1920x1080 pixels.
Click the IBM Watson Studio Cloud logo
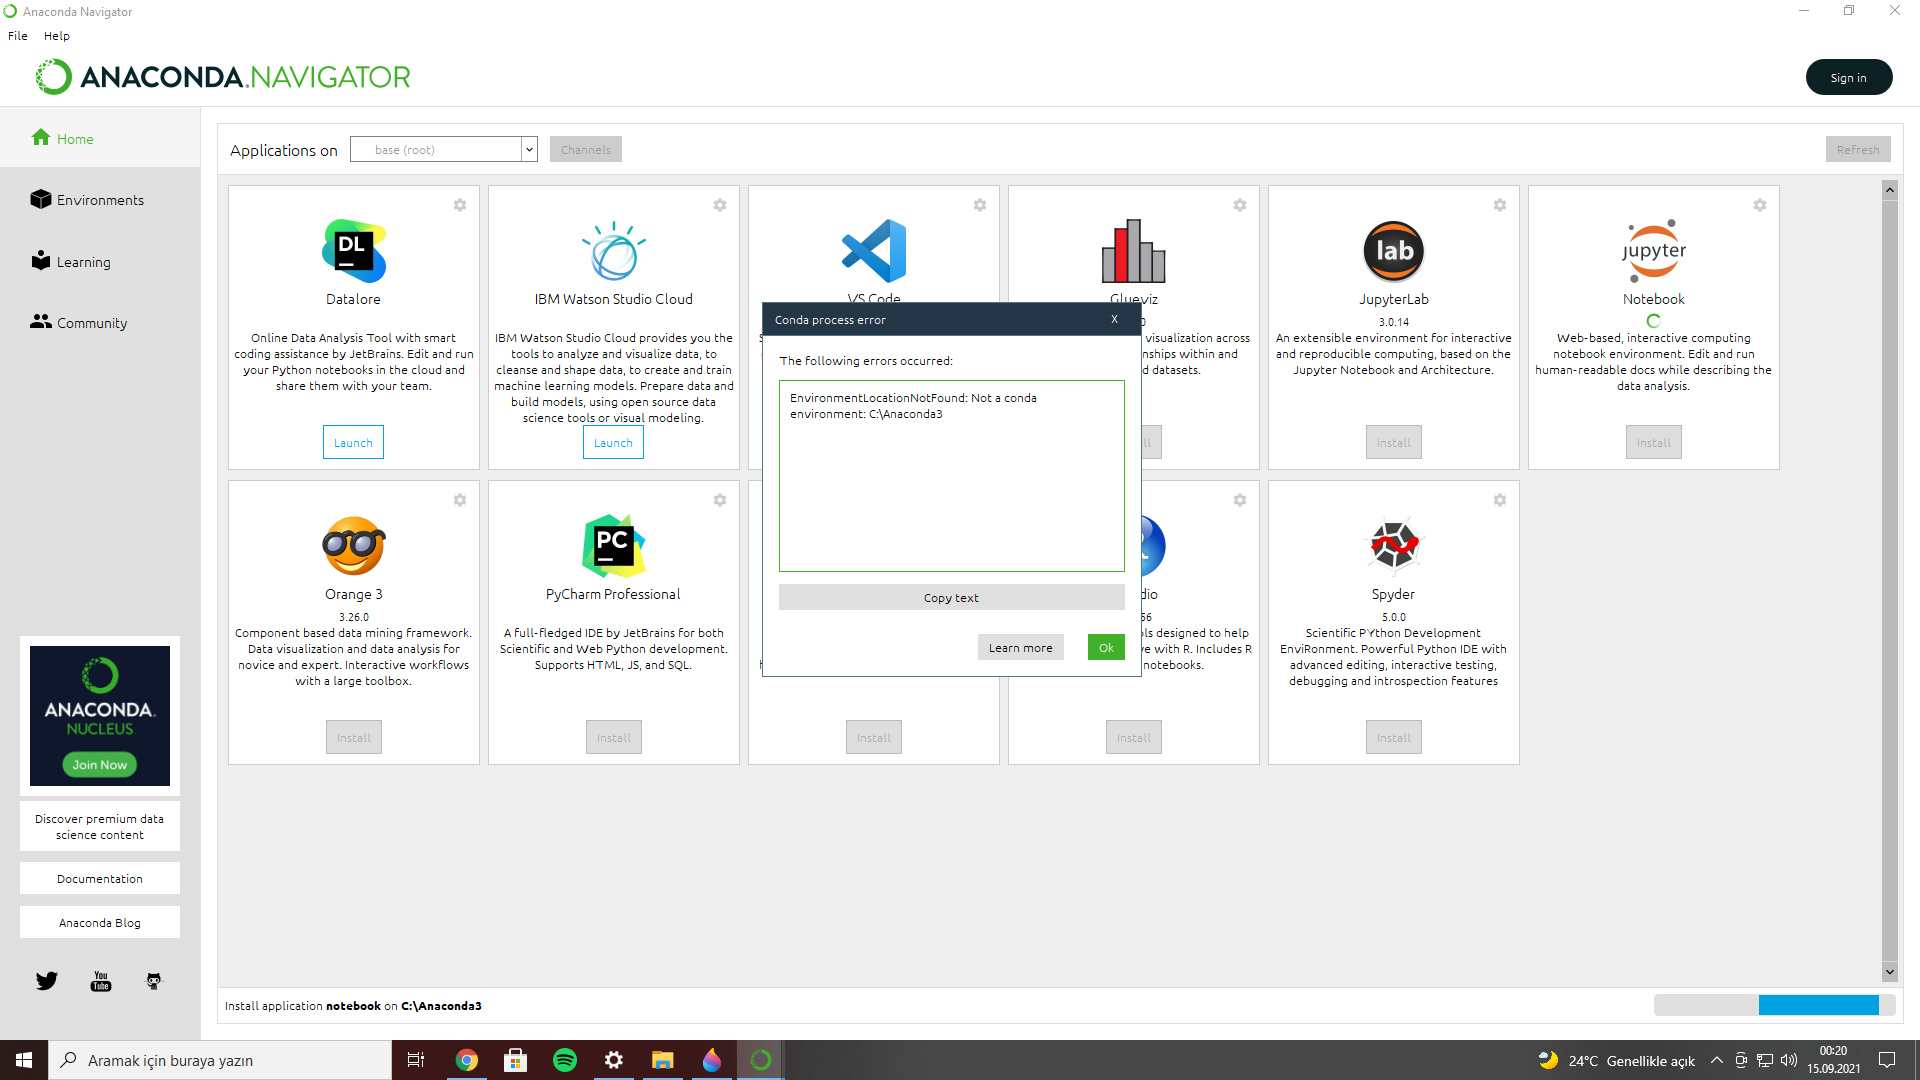point(614,251)
